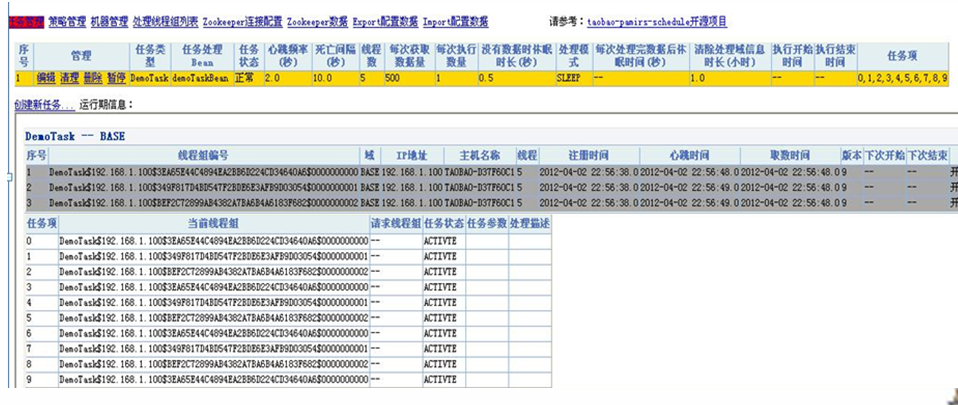Image resolution: width=958 pixels, height=405 pixels.
Task: Select current thread group of task item 0
Action: (214, 241)
